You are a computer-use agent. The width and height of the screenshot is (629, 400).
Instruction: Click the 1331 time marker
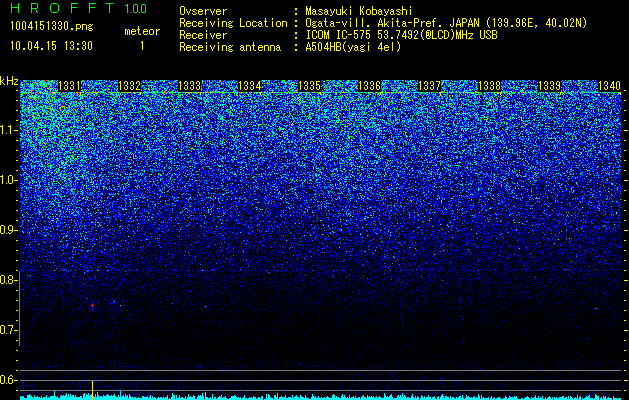tap(69, 86)
